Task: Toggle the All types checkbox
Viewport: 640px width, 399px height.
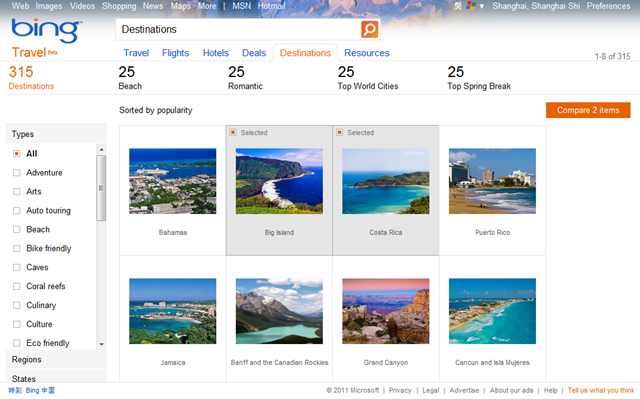Action: pyautogui.click(x=17, y=154)
